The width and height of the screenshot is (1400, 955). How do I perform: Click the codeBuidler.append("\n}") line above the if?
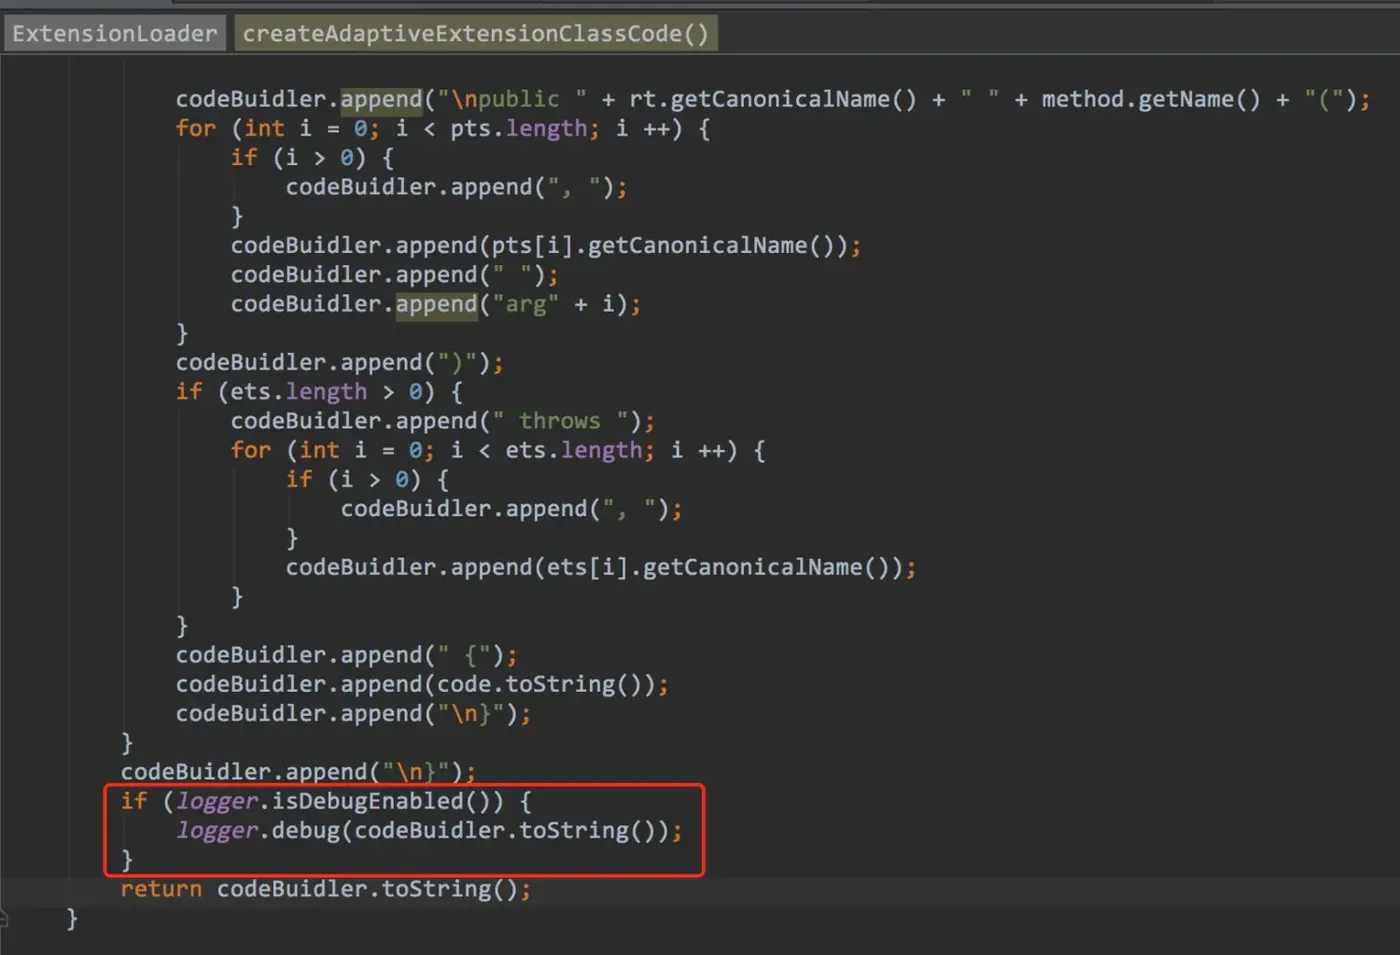[299, 772]
